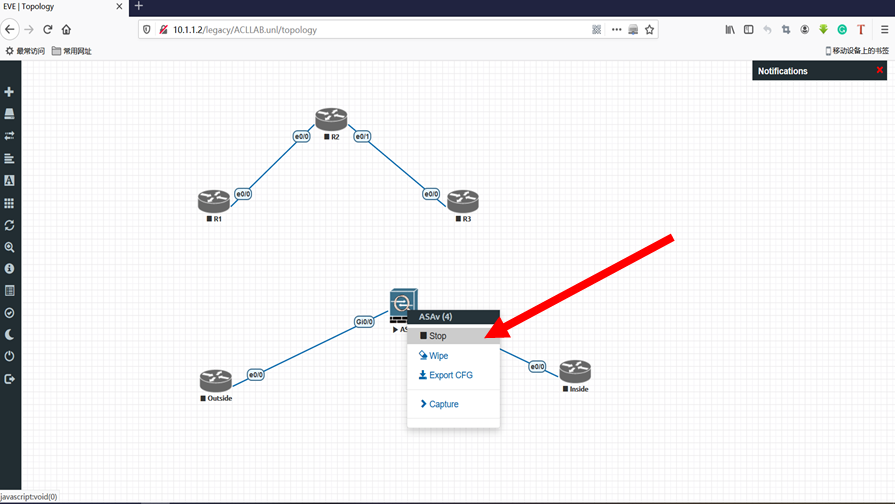Select Stop in the ASAv context menu
Screen dimensions: 895x504
click(438, 336)
